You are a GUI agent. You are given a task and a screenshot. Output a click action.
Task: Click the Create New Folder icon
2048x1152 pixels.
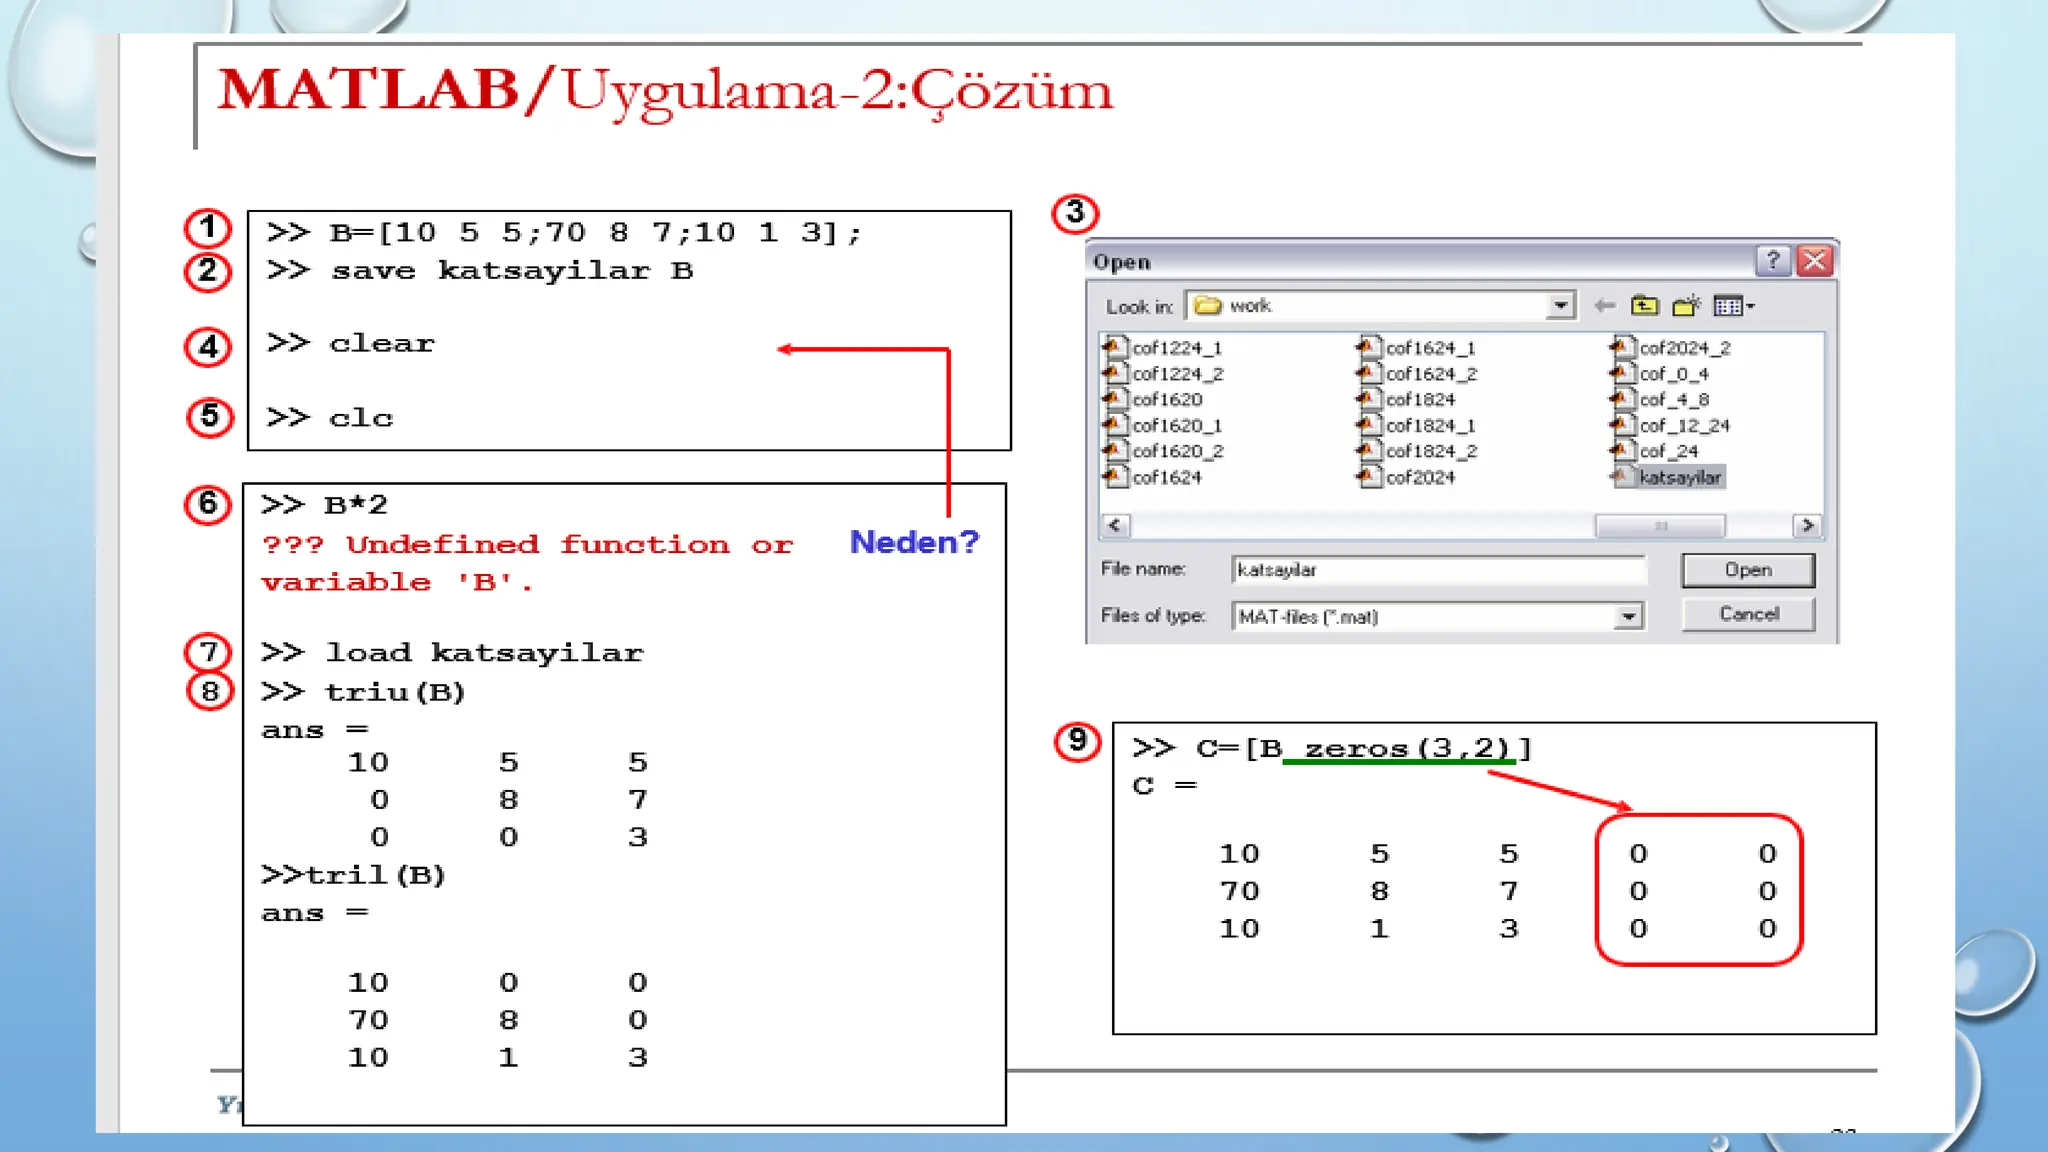[1686, 306]
